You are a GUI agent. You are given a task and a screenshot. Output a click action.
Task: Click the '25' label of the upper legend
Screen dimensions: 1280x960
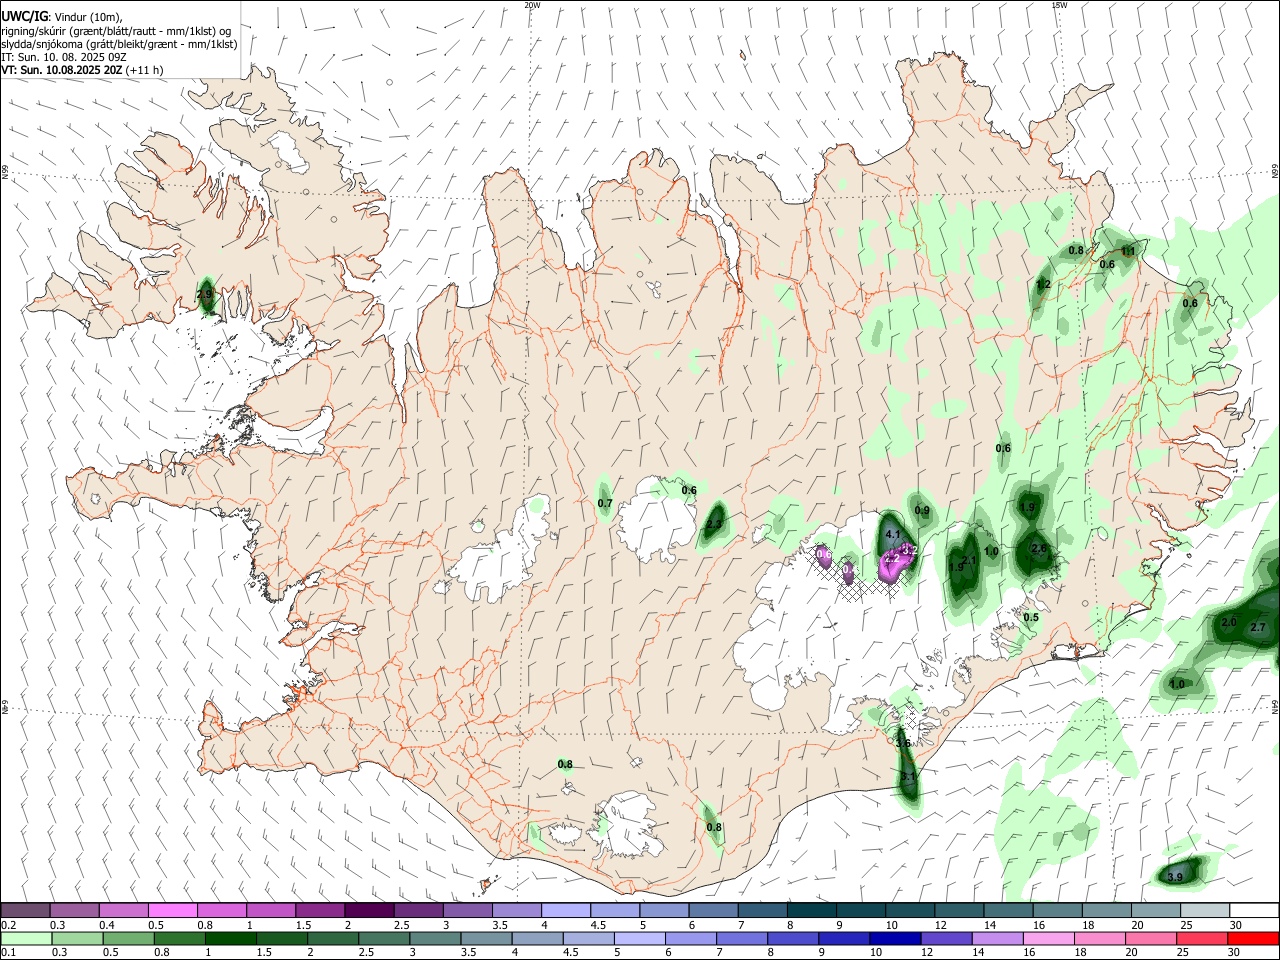1186,925
